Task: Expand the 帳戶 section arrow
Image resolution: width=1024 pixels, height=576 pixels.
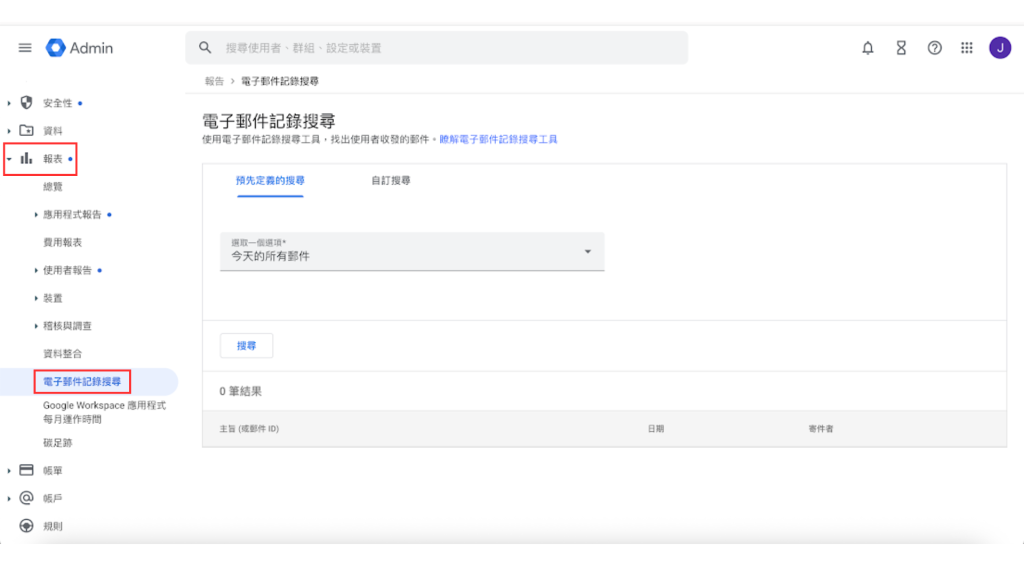Action: (9, 498)
